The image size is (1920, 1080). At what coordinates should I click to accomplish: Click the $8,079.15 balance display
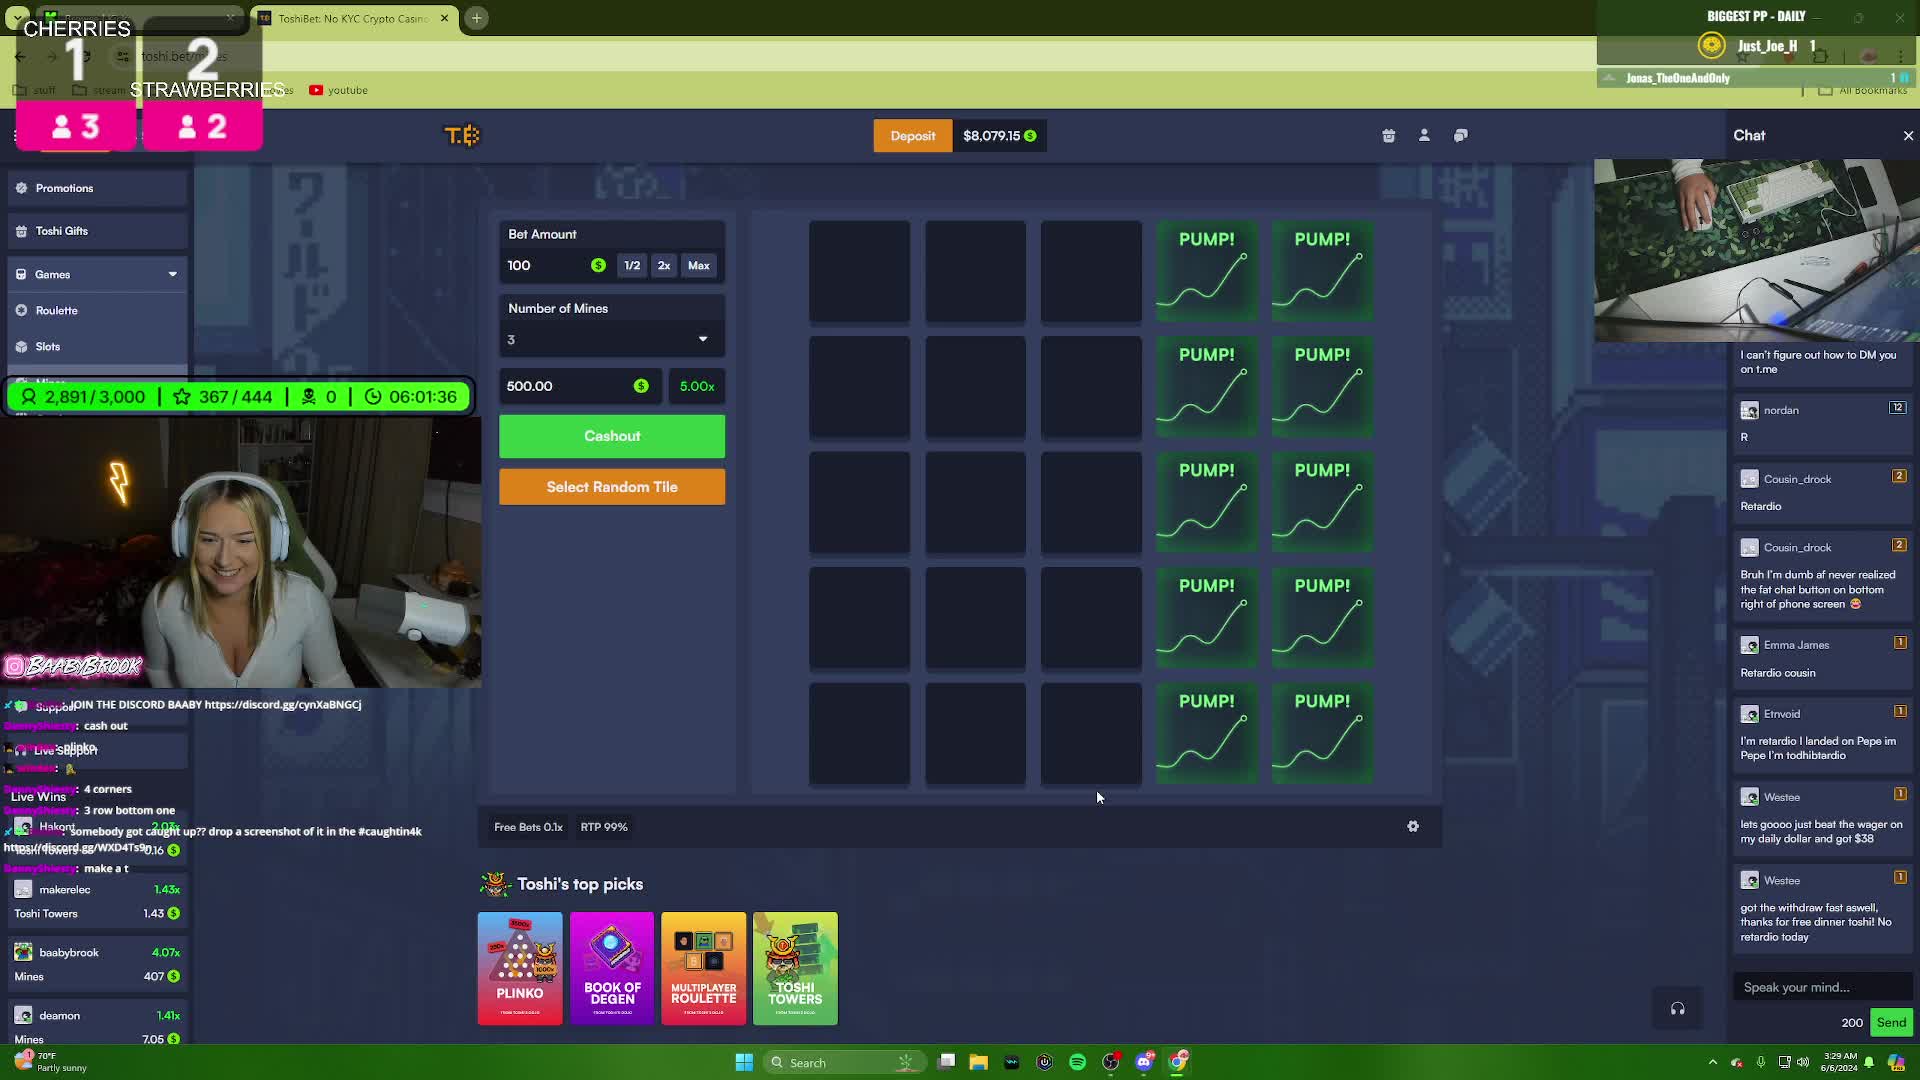tap(999, 136)
